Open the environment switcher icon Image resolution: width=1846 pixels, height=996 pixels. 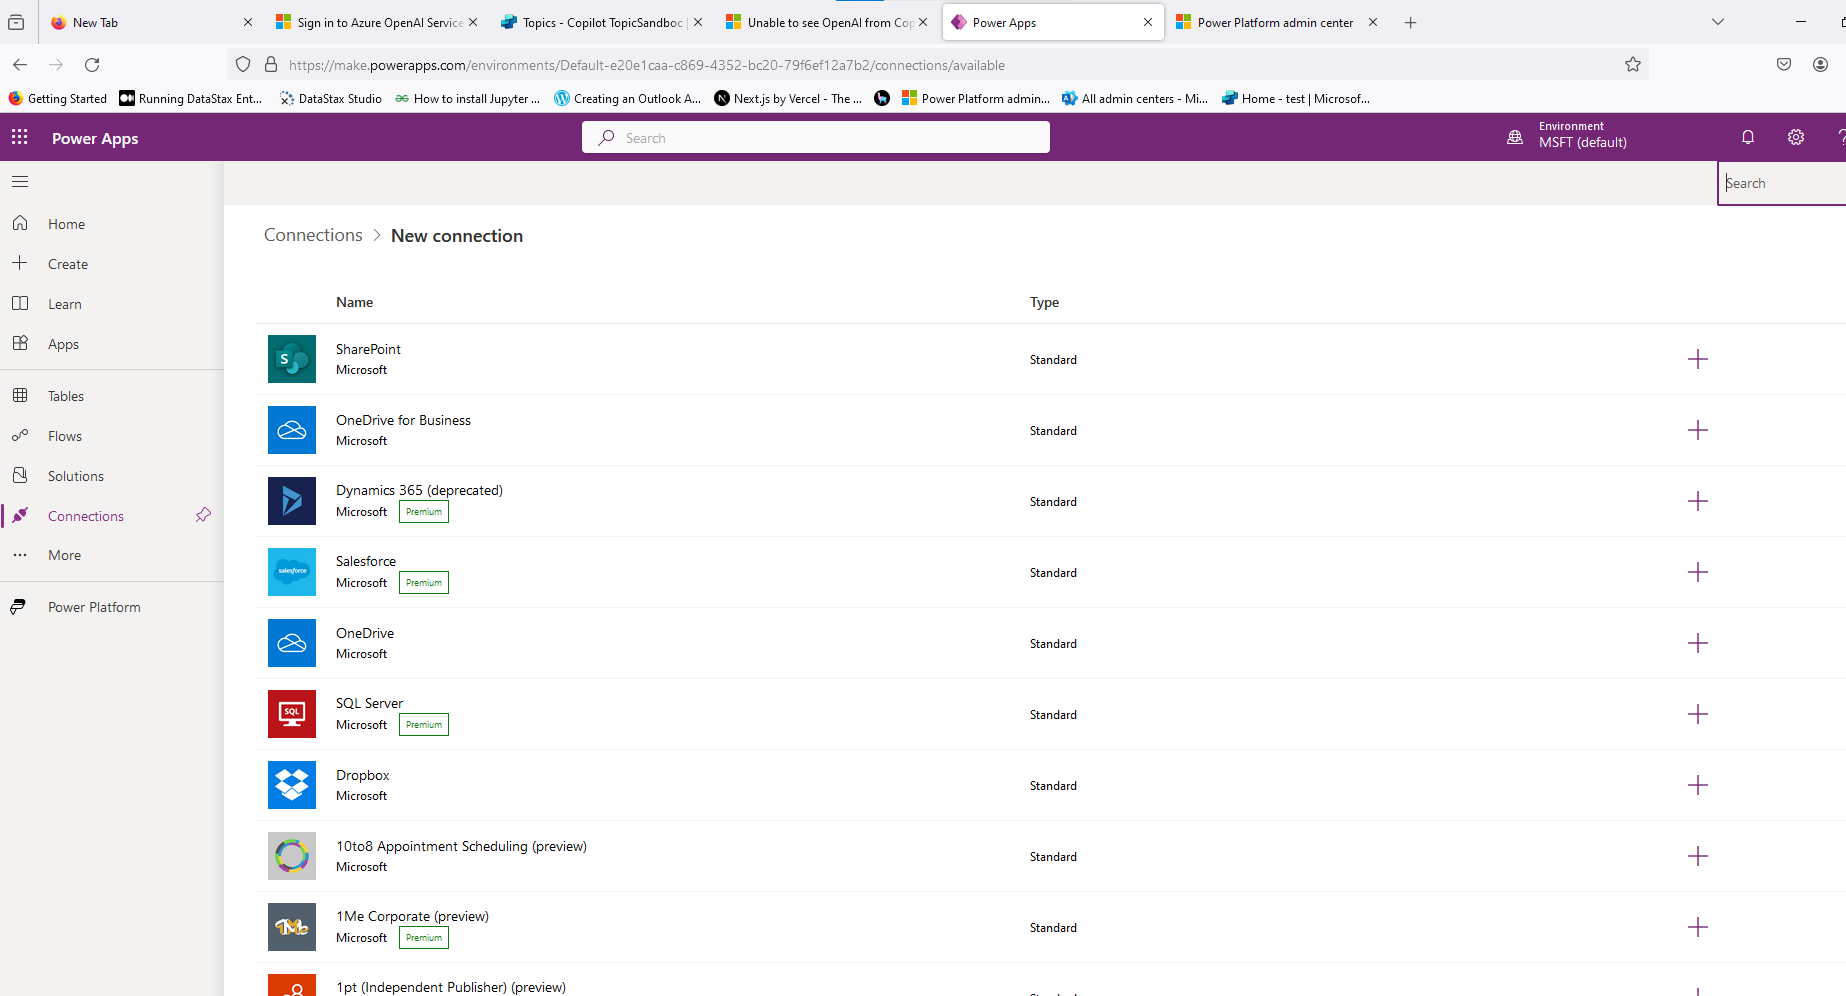click(1513, 137)
